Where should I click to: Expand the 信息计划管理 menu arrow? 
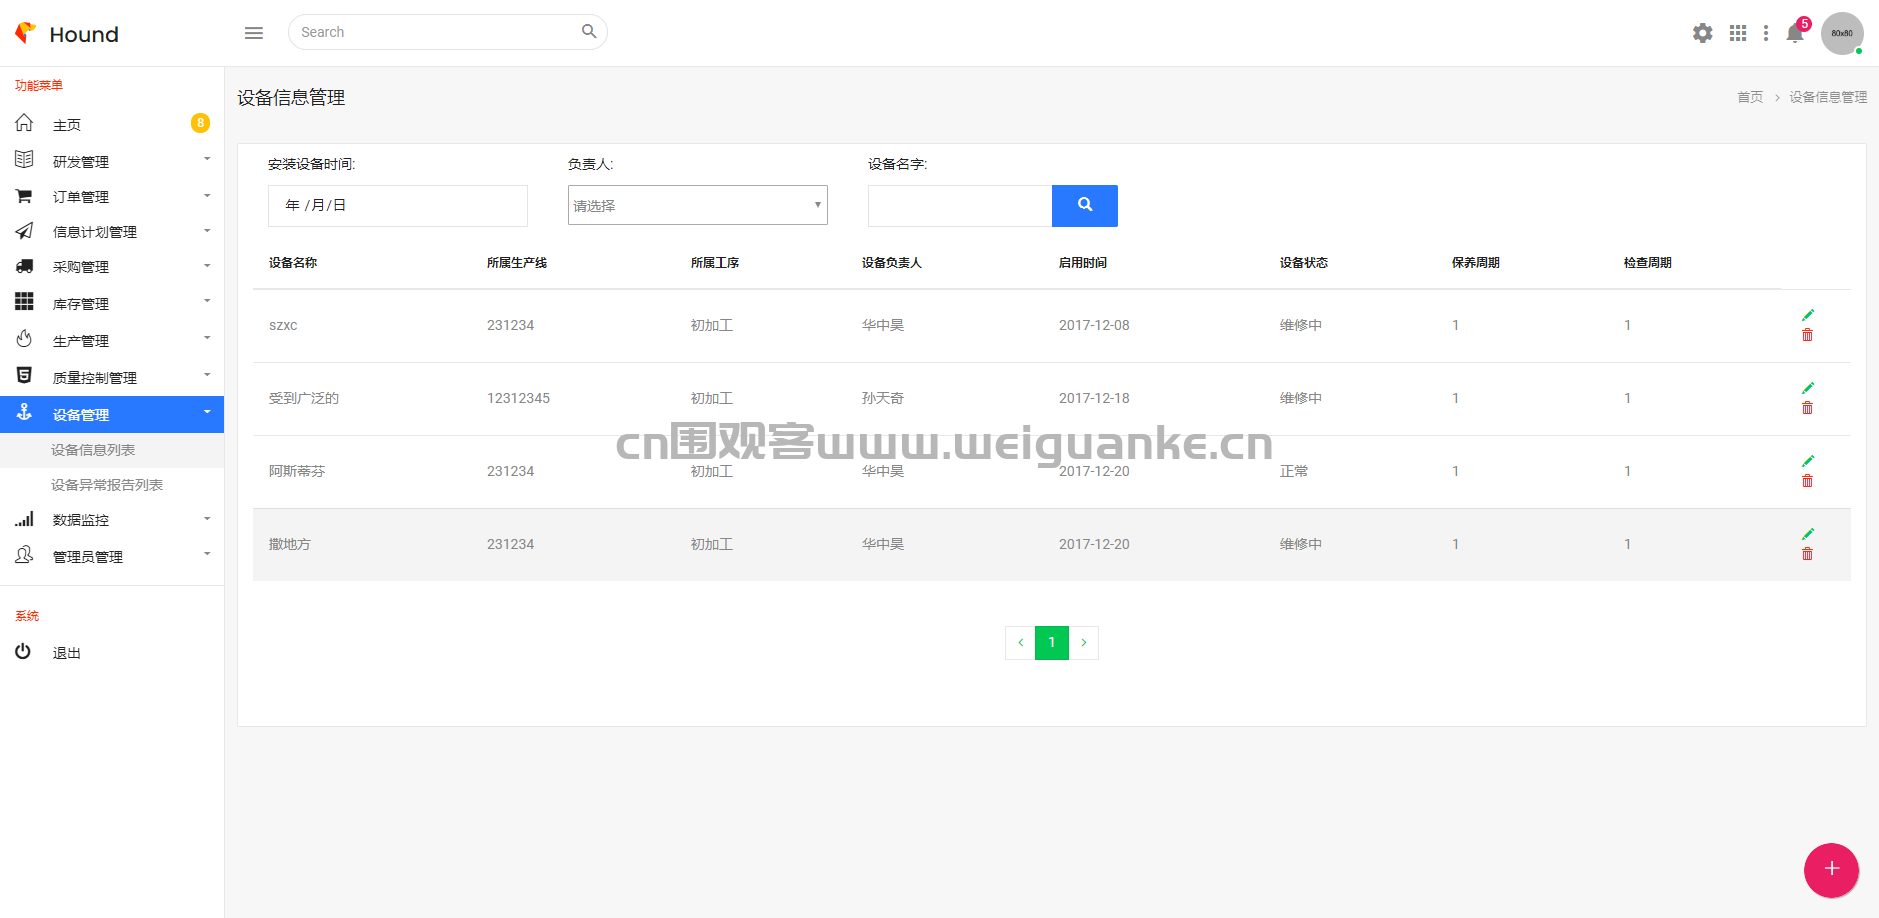pos(207,230)
